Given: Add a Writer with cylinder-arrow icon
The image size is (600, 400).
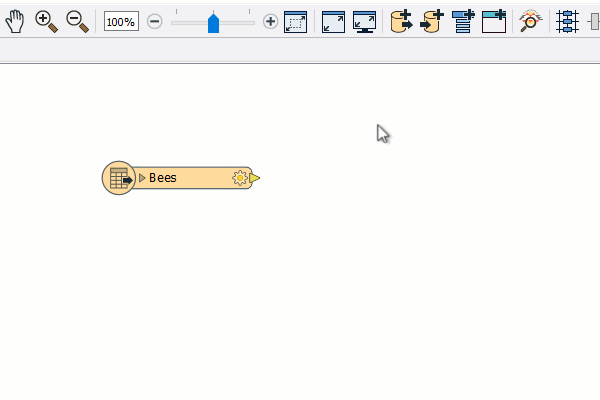Looking at the screenshot, I should coord(432,21).
